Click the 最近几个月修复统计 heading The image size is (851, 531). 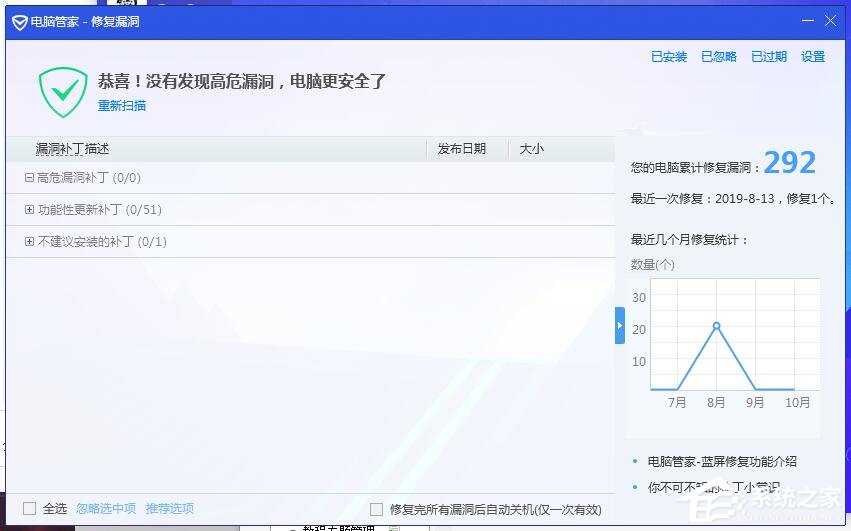tap(689, 239)
